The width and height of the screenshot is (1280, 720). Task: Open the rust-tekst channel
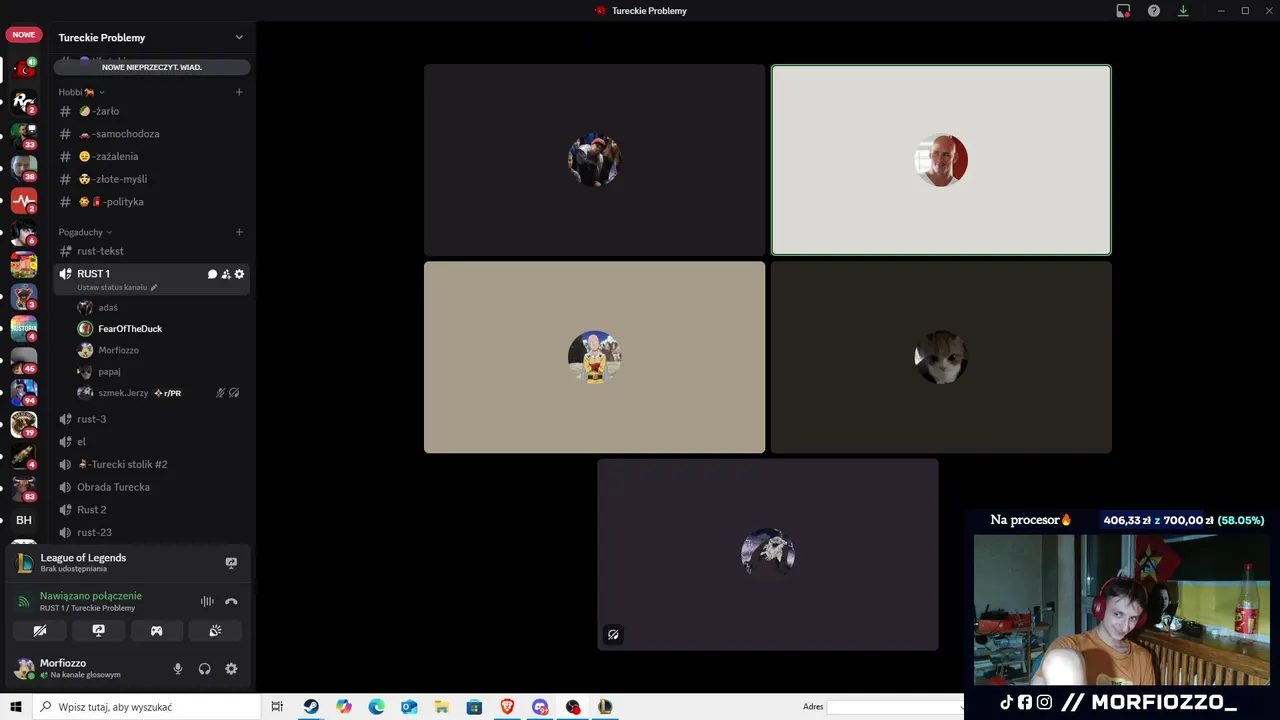point(152,251)
